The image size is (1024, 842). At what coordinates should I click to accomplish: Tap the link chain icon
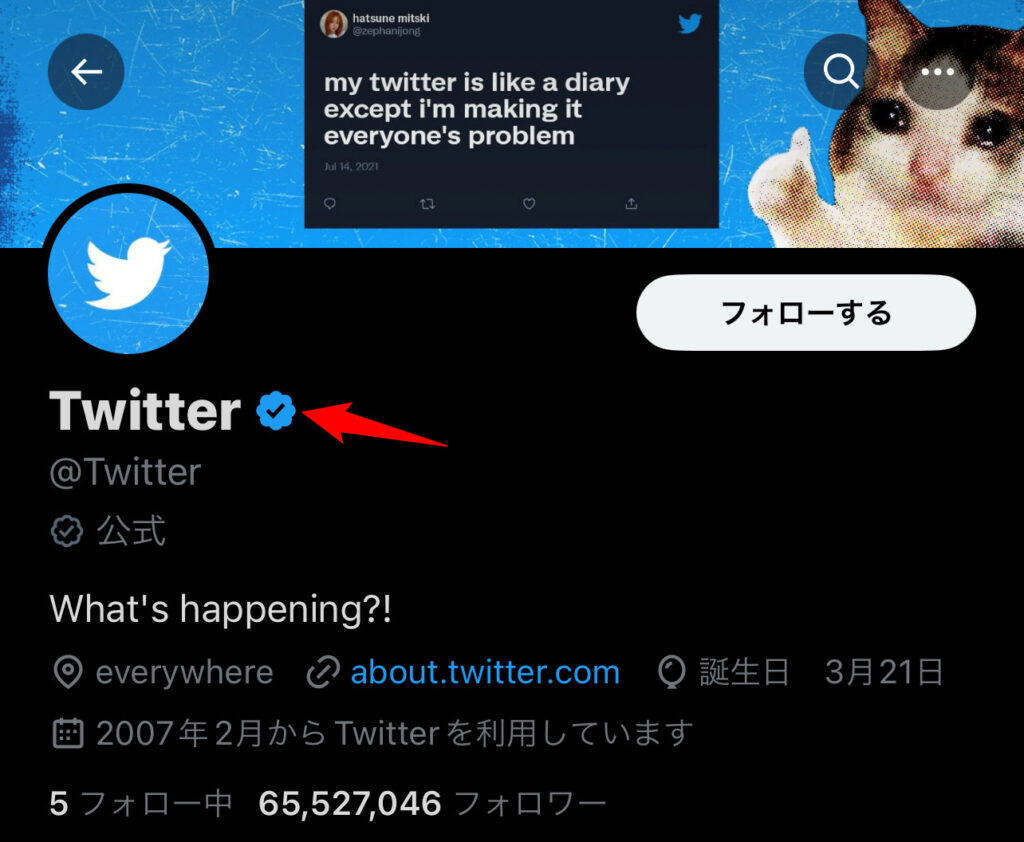tap(323, 672)
